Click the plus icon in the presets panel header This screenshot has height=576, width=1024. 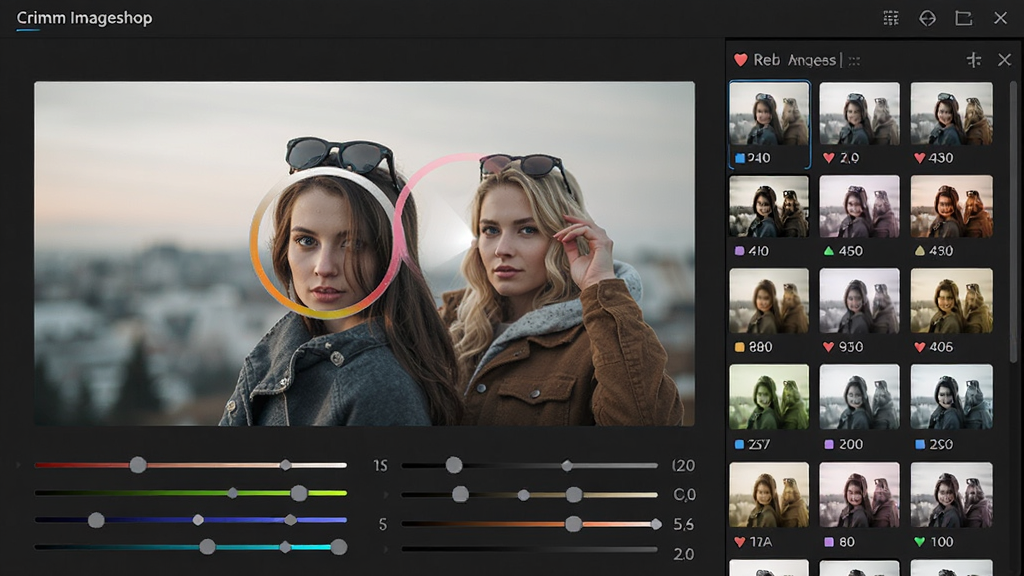974,60
